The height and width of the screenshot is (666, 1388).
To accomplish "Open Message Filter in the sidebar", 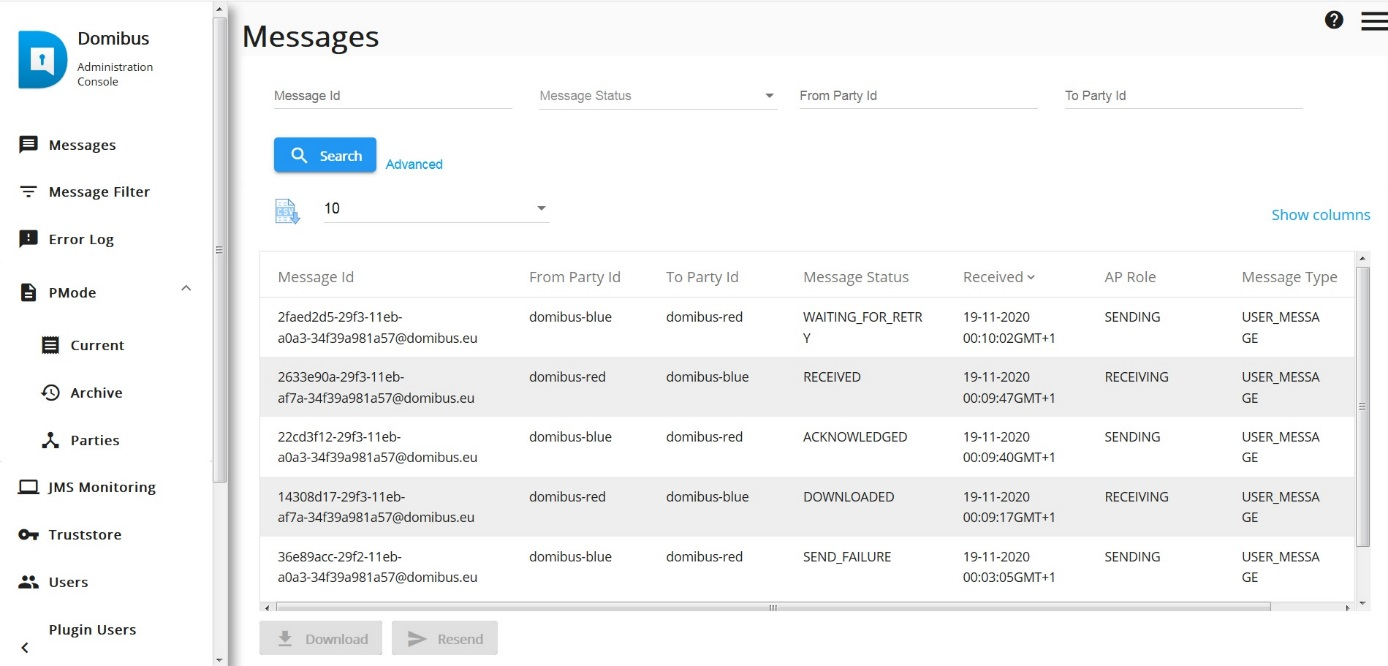I will pyautogui.click(x=85, y=192).
